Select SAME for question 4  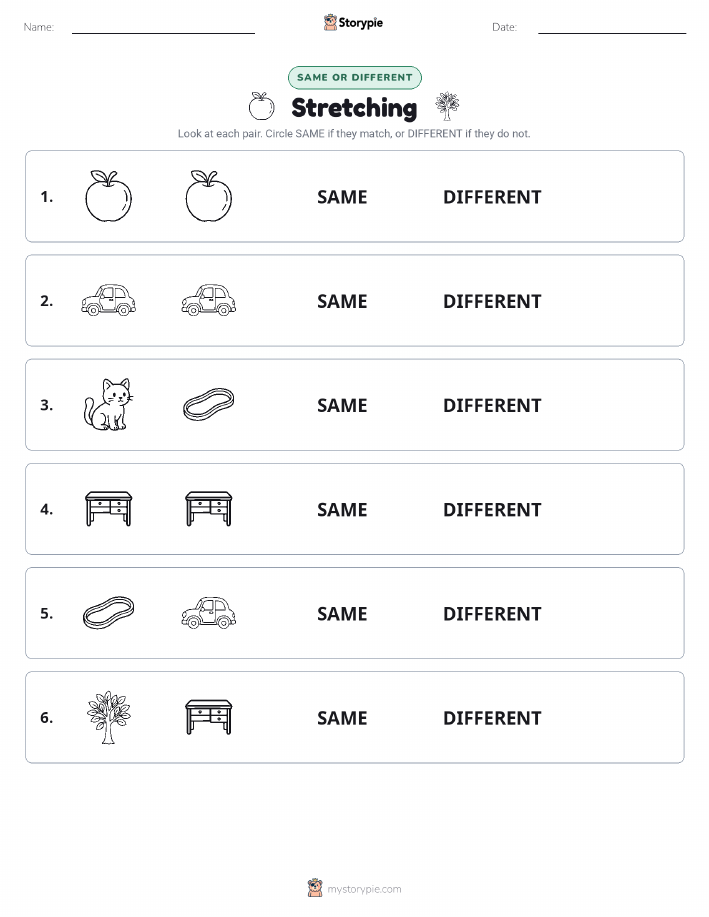[x=342, y=509]
